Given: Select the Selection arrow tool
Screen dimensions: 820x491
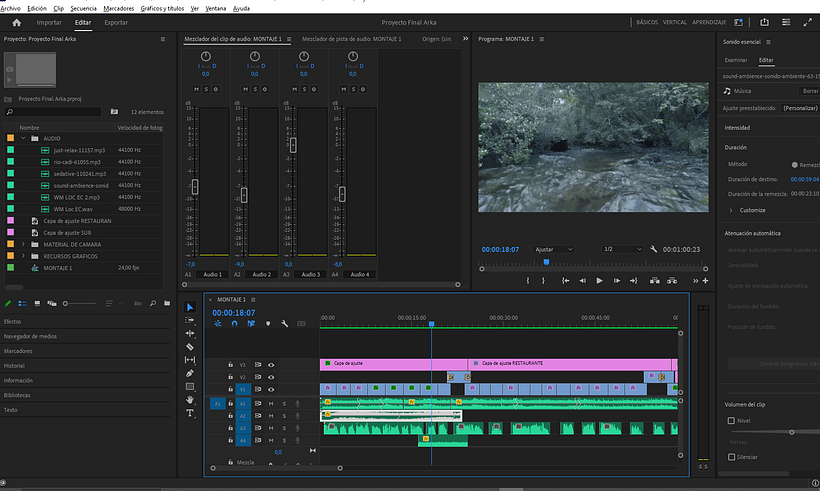Looking at the screenshot, I should pyautogui.click(x=190, y=307).
